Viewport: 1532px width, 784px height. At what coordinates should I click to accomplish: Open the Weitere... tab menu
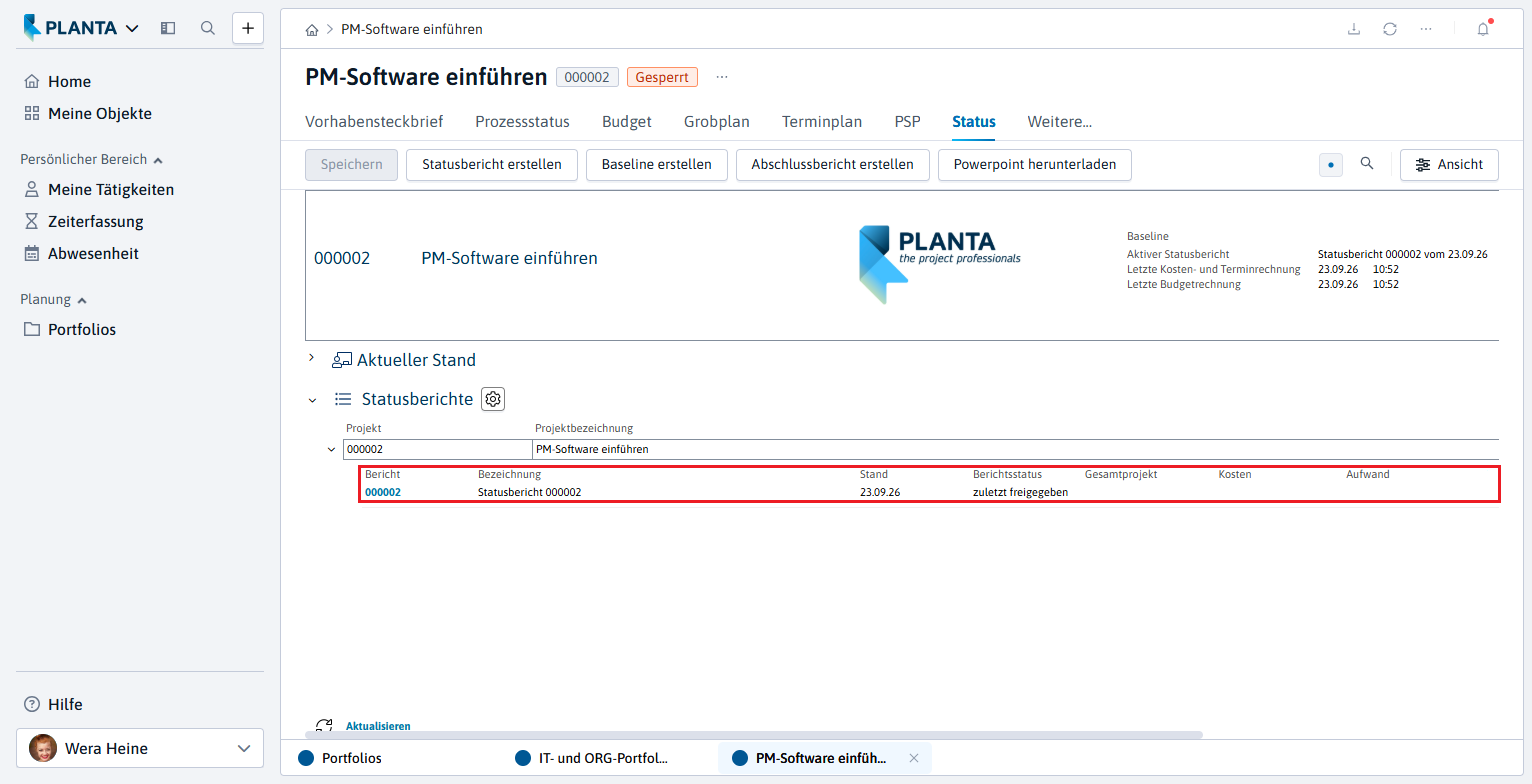(x=1060, y=122)
